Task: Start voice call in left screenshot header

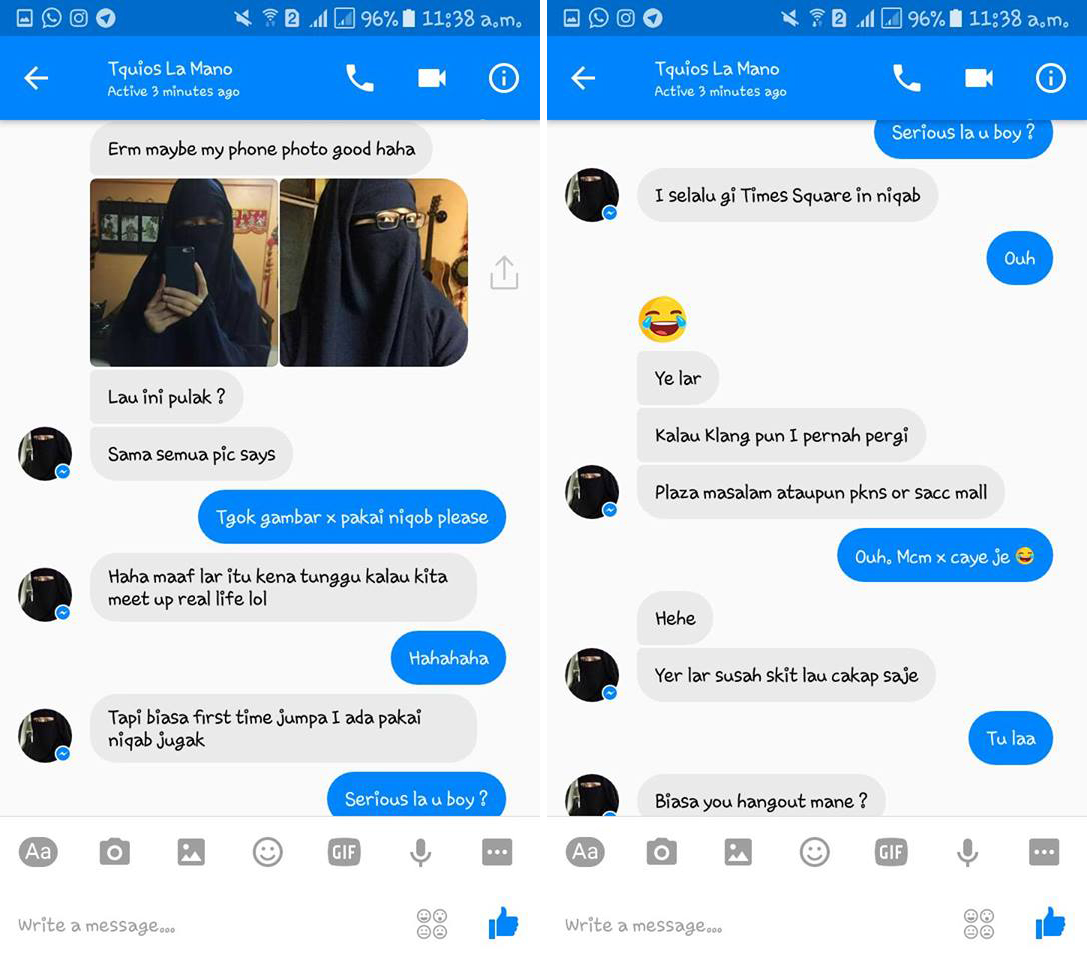Action: 360,78
